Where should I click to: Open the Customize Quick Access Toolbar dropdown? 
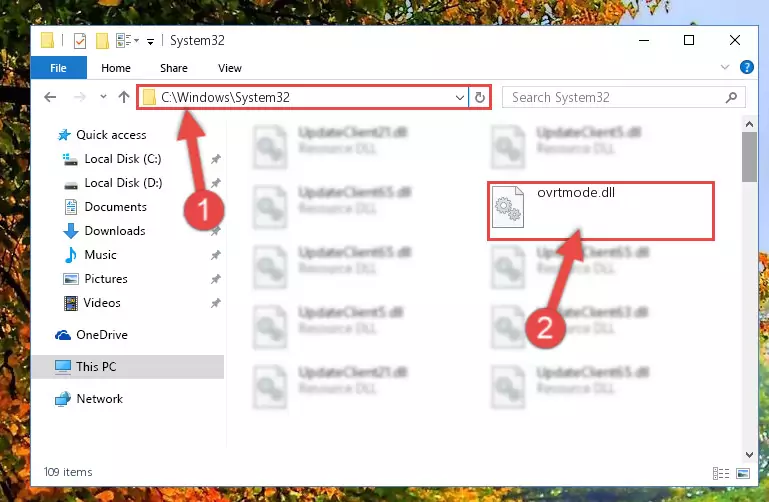pyautogui.click(x=150, y=42)
